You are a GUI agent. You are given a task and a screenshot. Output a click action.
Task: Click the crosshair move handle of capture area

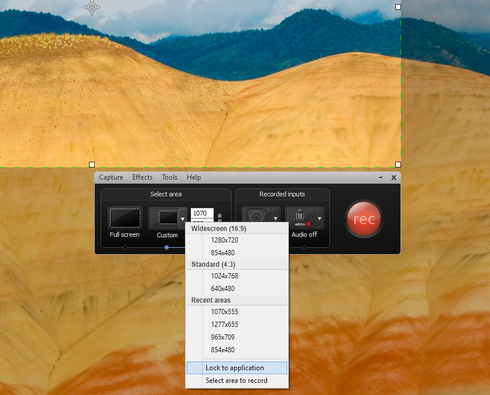(x=92, y=7)
